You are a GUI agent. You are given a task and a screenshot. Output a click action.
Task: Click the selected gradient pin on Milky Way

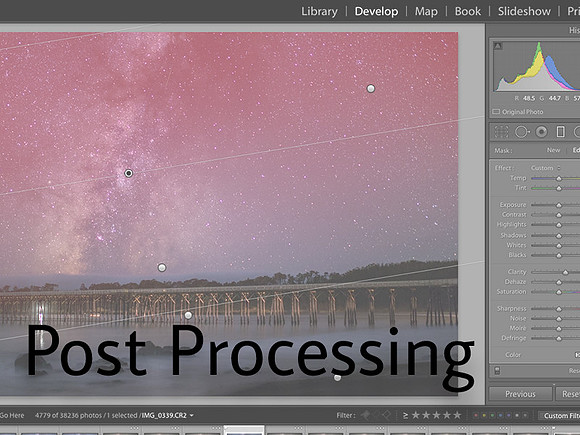[x=128, y=173]
